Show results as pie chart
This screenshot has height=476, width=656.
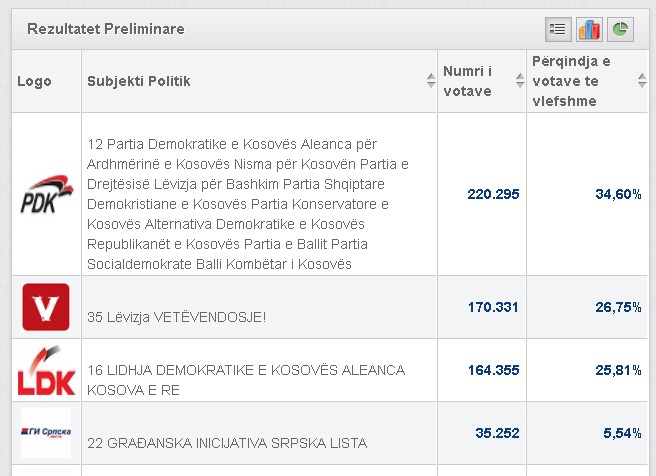621,29
